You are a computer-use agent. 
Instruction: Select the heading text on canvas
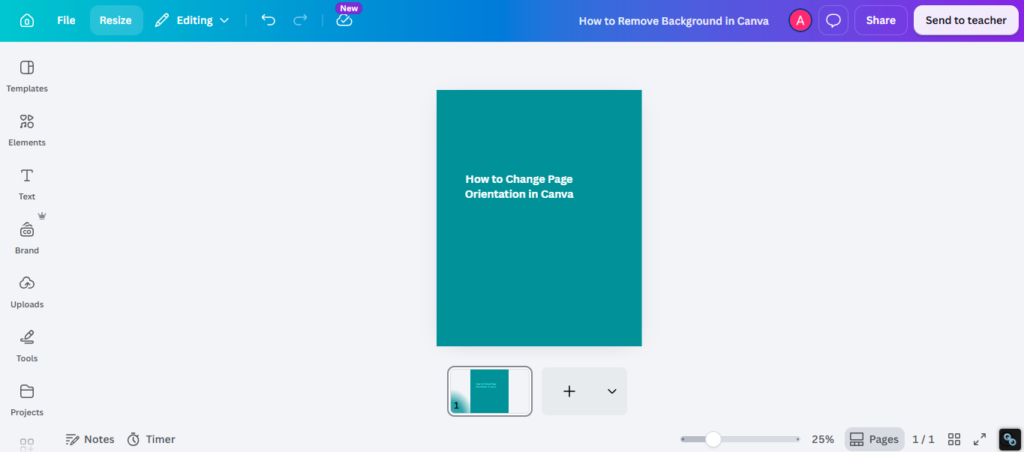point(519,187)
